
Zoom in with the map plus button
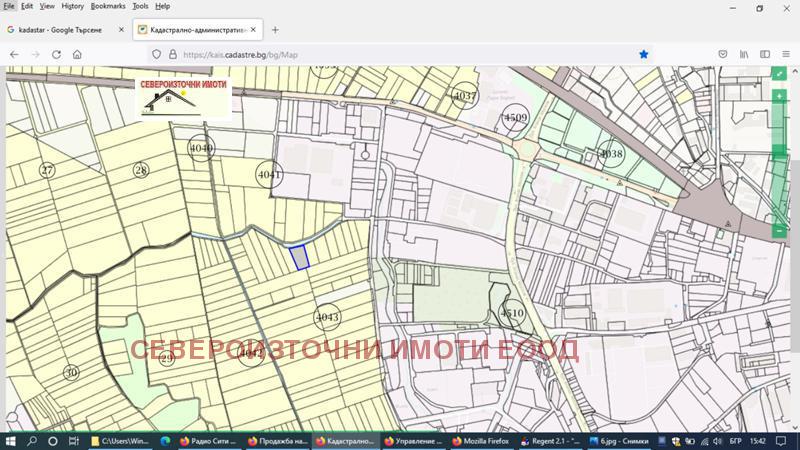click(779, 96)
